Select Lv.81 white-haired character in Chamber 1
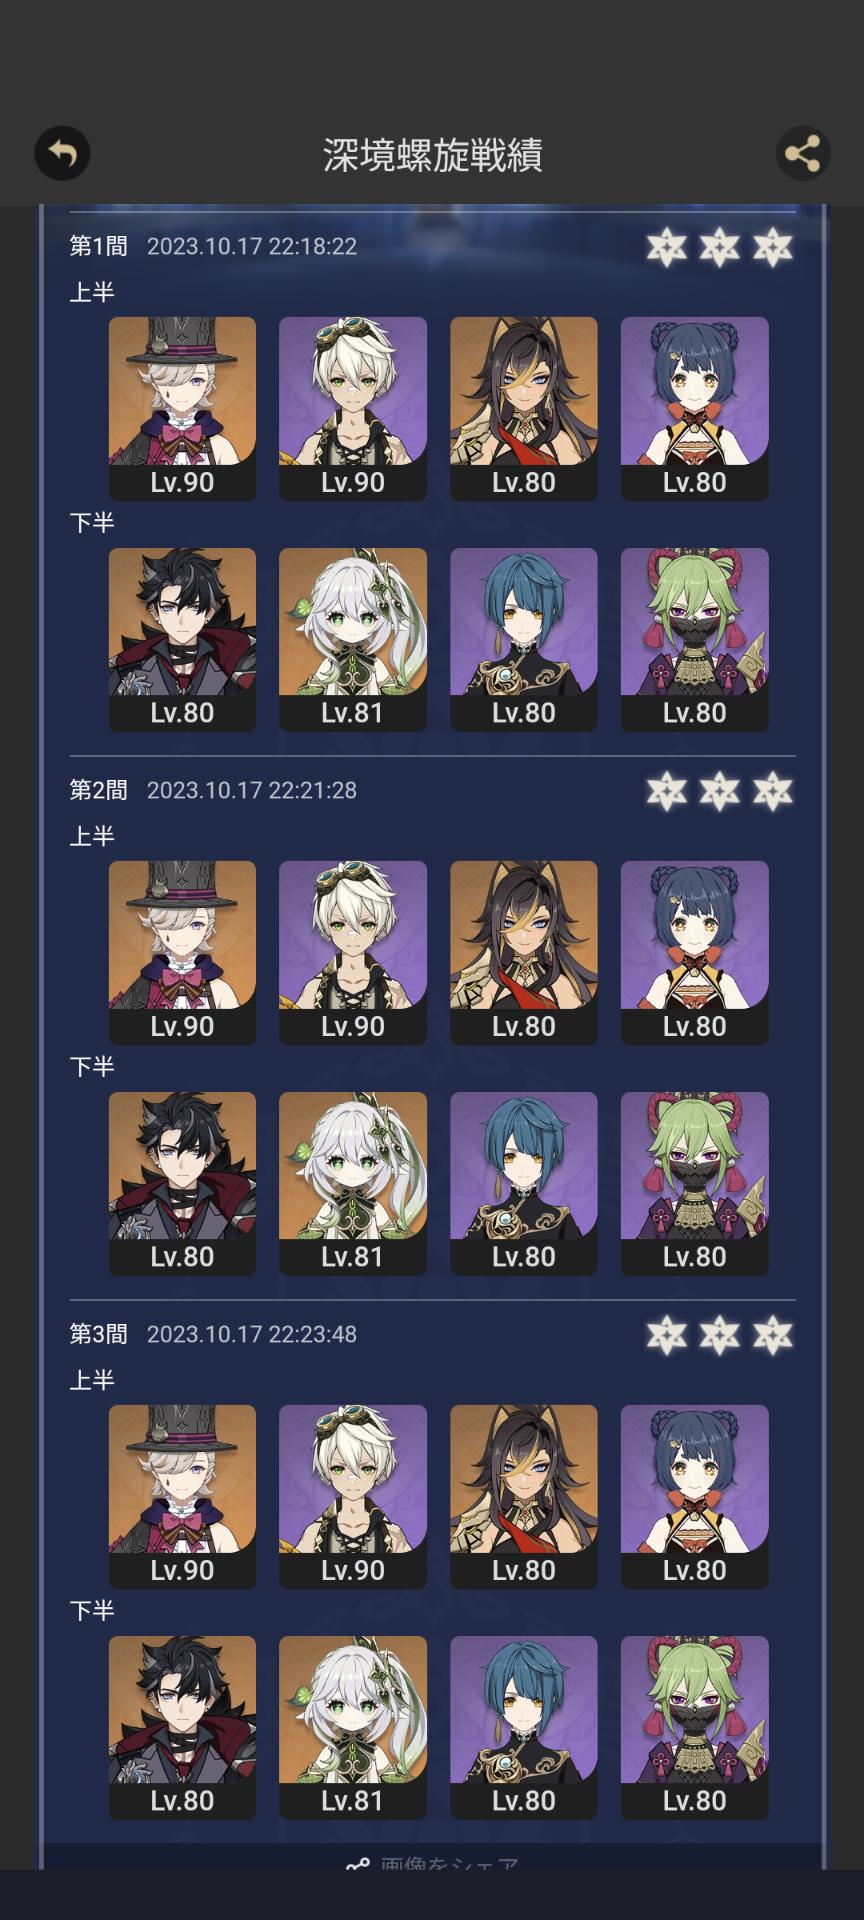Image resolution: width=864 pixels, height=1920 pixels. pos(353,639)
